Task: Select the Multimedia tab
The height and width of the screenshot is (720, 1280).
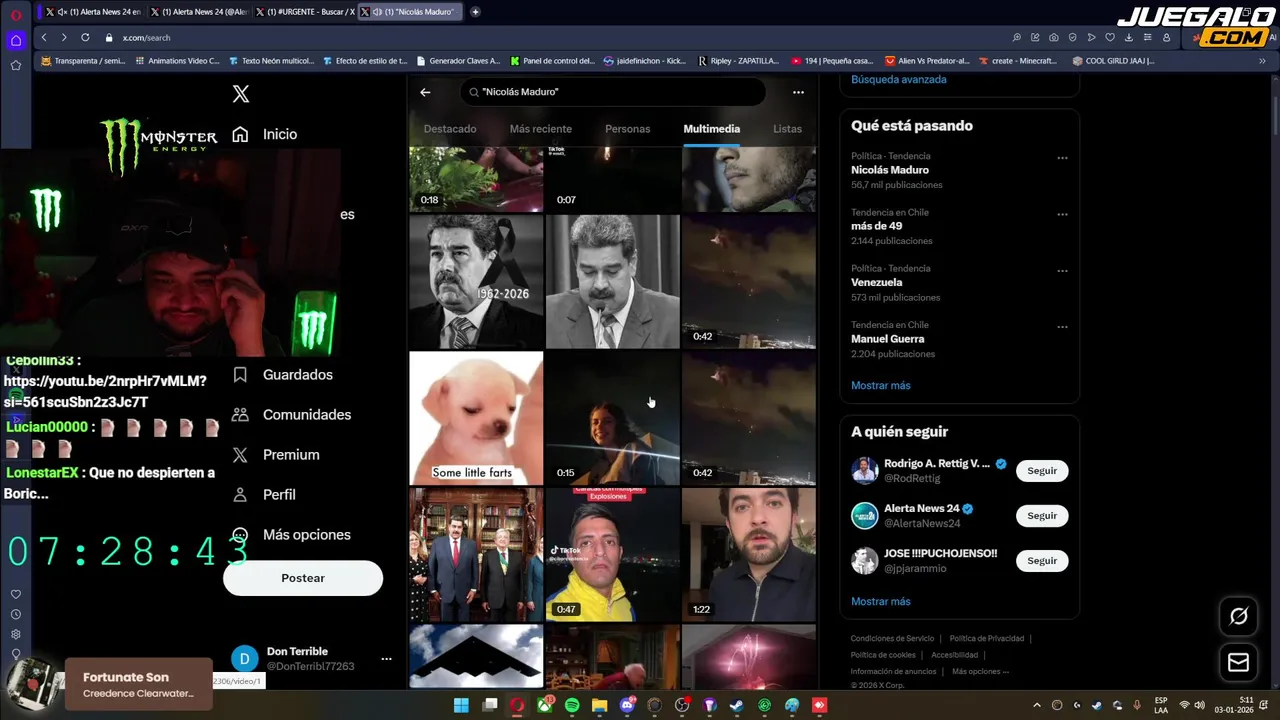Action: [712, 129]
